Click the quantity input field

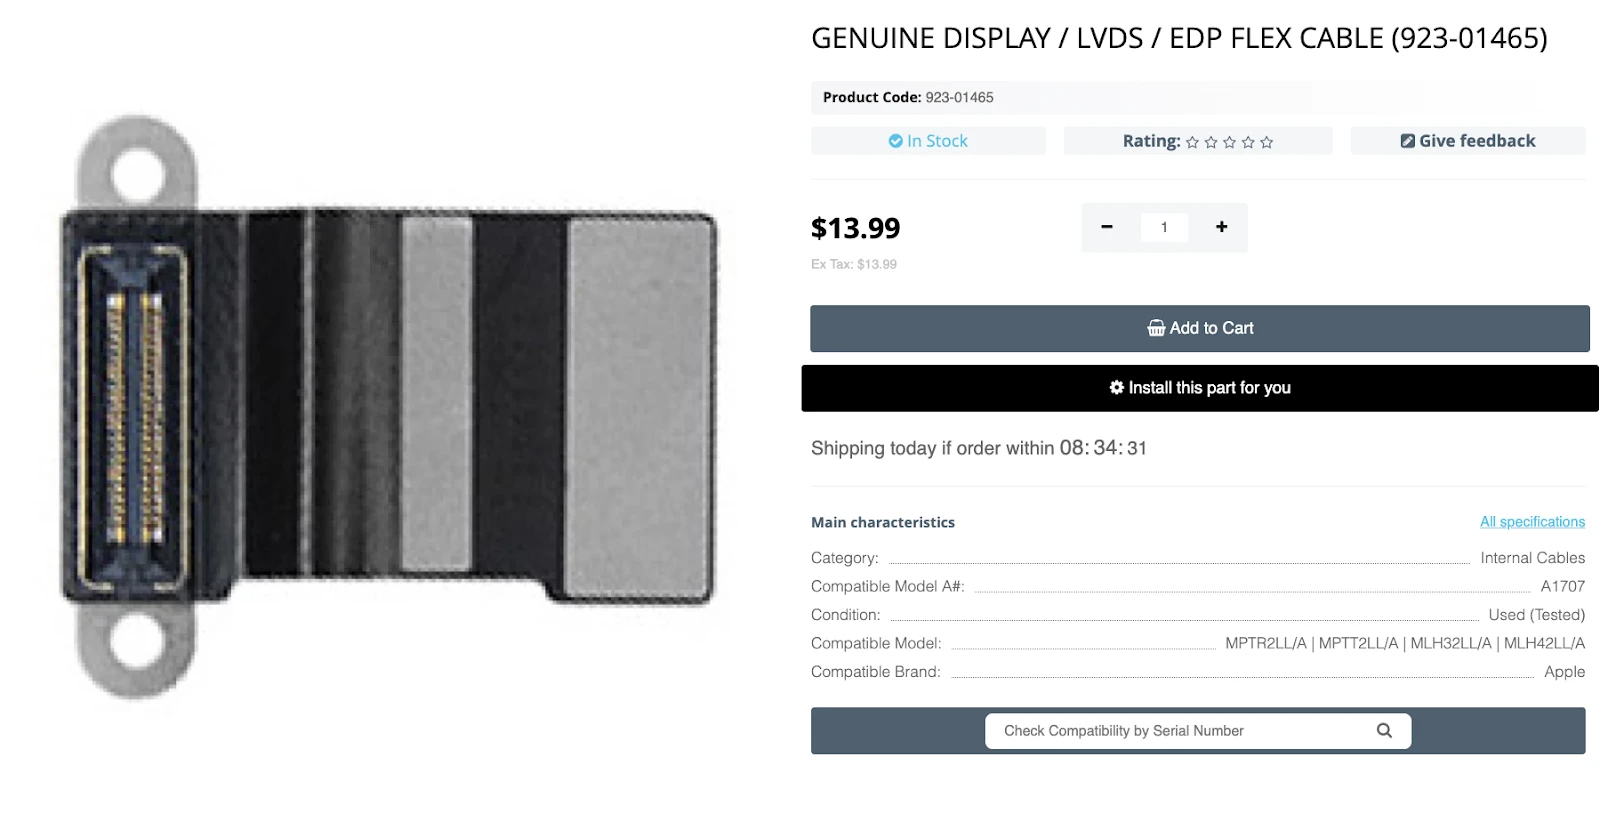(1164, 227)
